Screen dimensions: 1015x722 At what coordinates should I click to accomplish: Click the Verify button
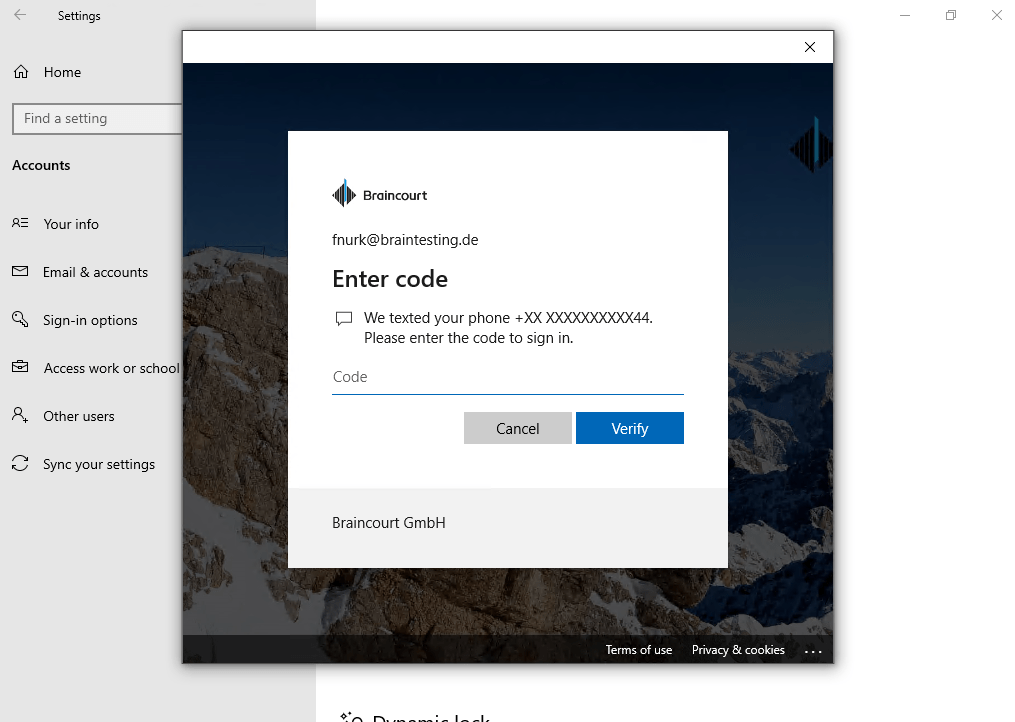[x=630, y=428]
